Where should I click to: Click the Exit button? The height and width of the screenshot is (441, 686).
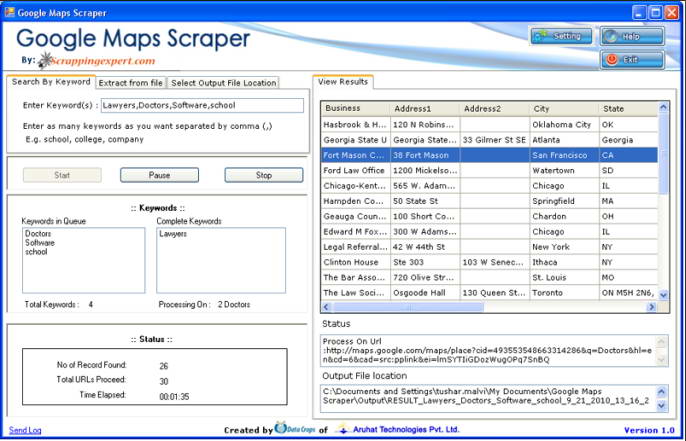coord(632,60)
